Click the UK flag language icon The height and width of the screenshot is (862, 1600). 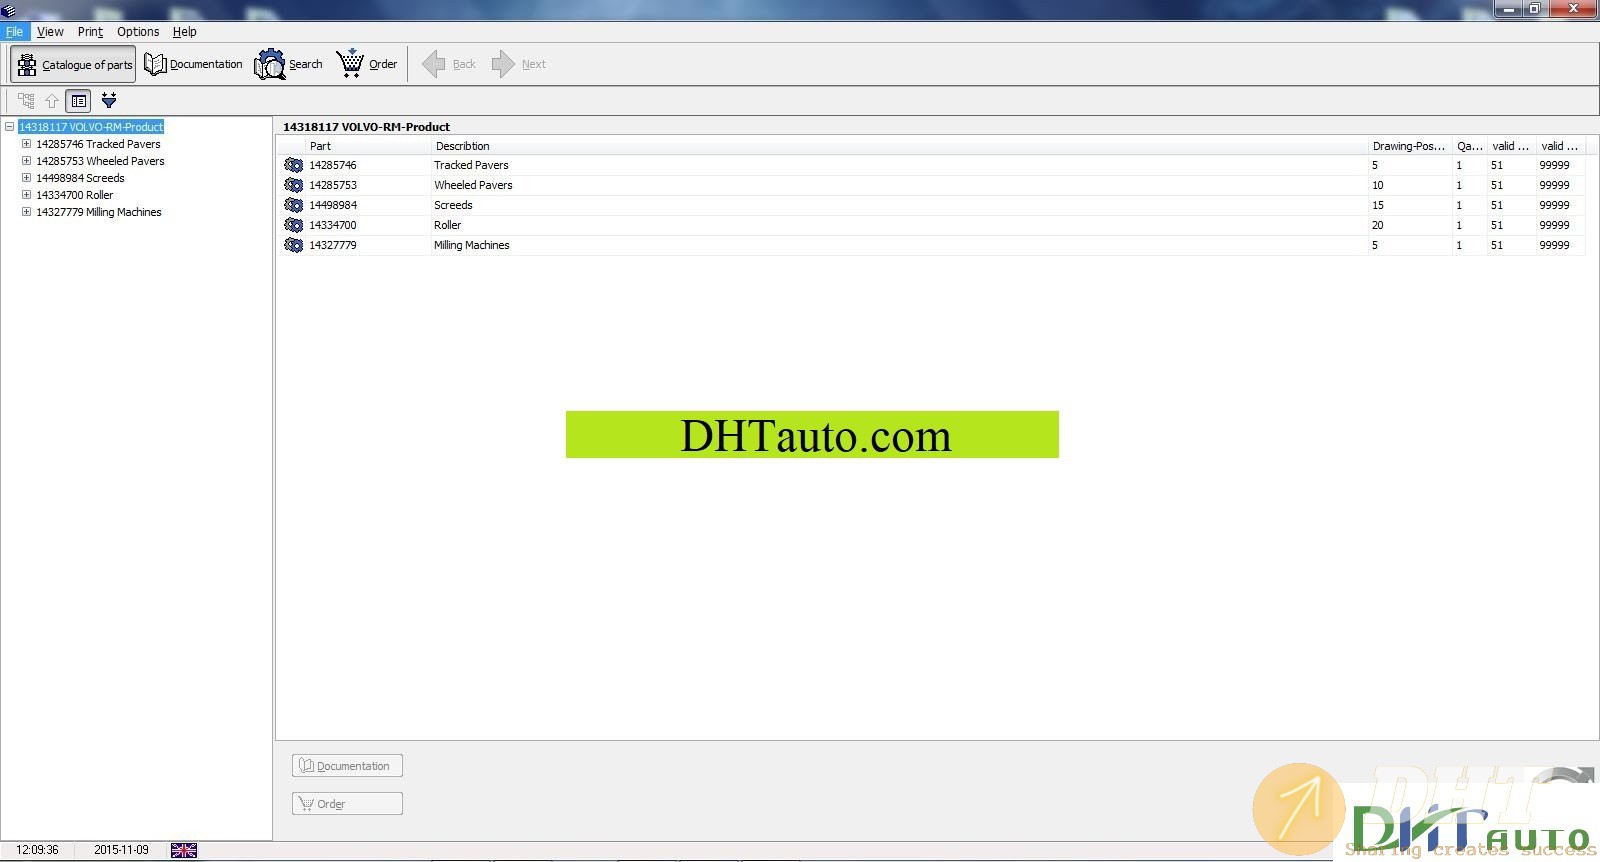184,850
